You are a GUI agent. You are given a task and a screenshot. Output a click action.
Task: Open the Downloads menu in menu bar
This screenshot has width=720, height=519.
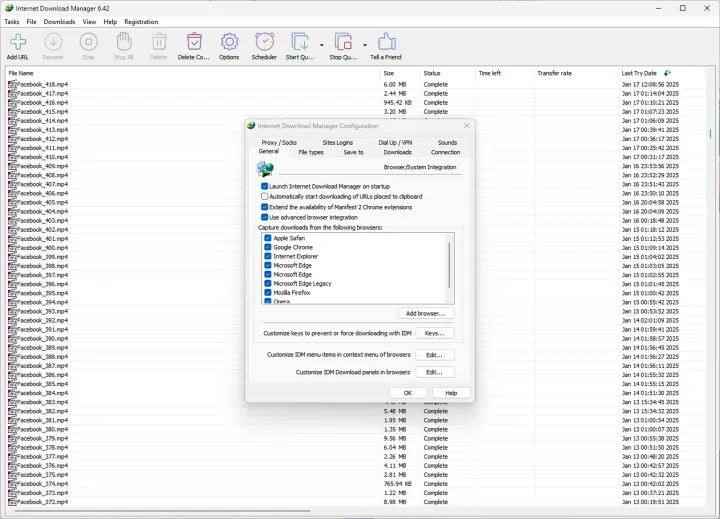[x=59, y=21]
